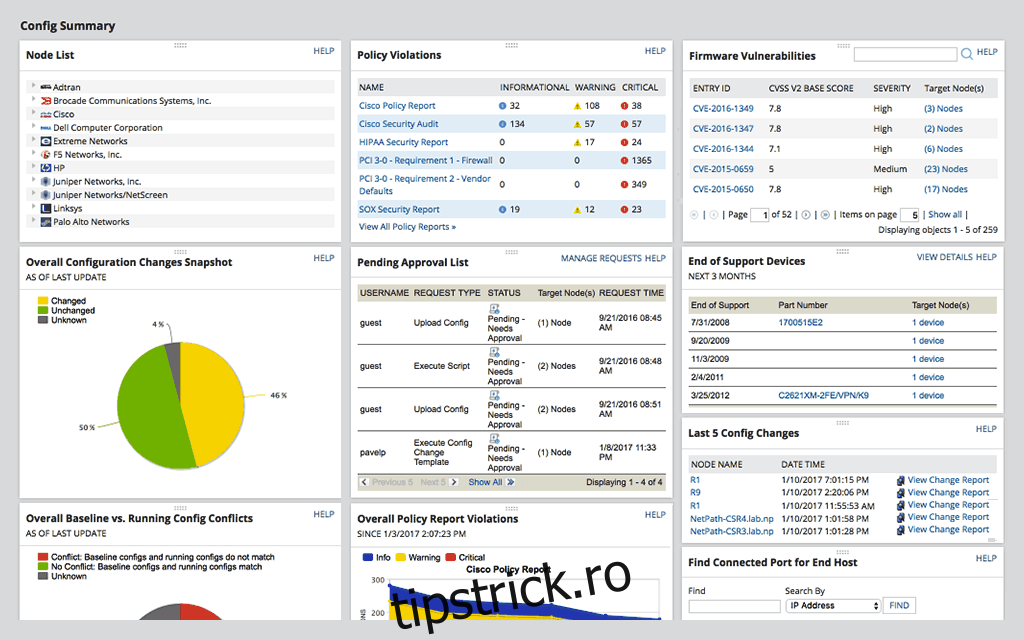The image size is (1024, 640).
Task: Go to first page of Firmware Vulnerabilities
Action: point(694,215)
